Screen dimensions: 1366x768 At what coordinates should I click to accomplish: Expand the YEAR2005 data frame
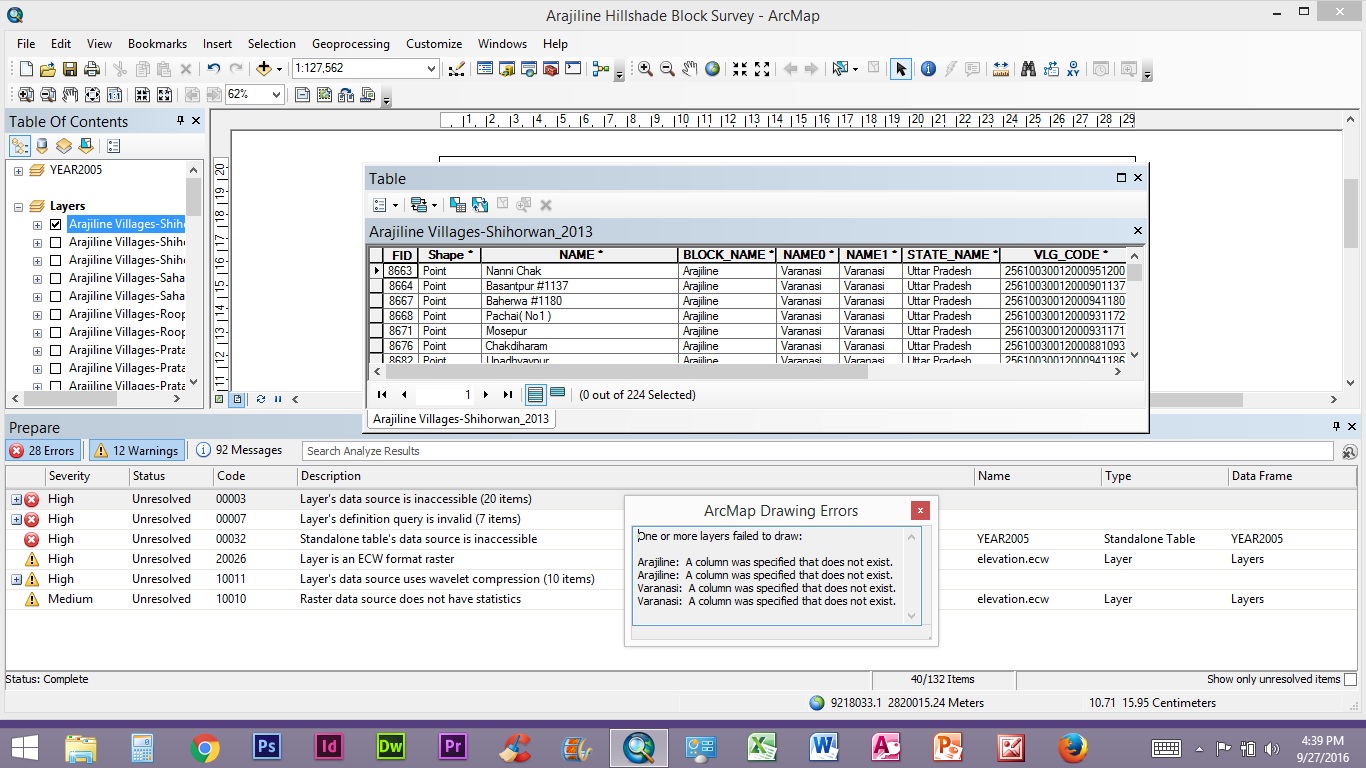18,171
